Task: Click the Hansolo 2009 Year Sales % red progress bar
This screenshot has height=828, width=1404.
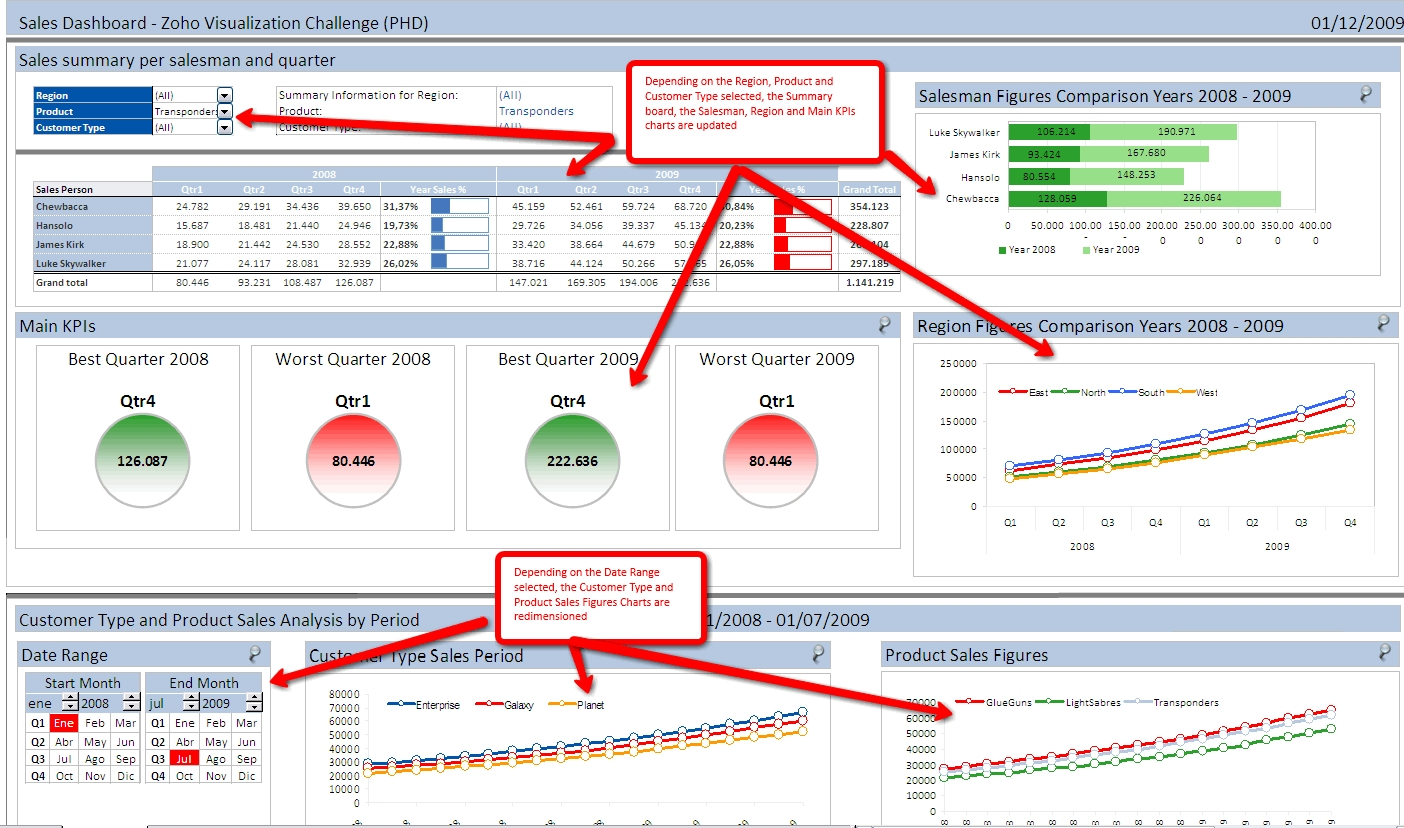Action: pyautogui.click(x=803, y=225)
